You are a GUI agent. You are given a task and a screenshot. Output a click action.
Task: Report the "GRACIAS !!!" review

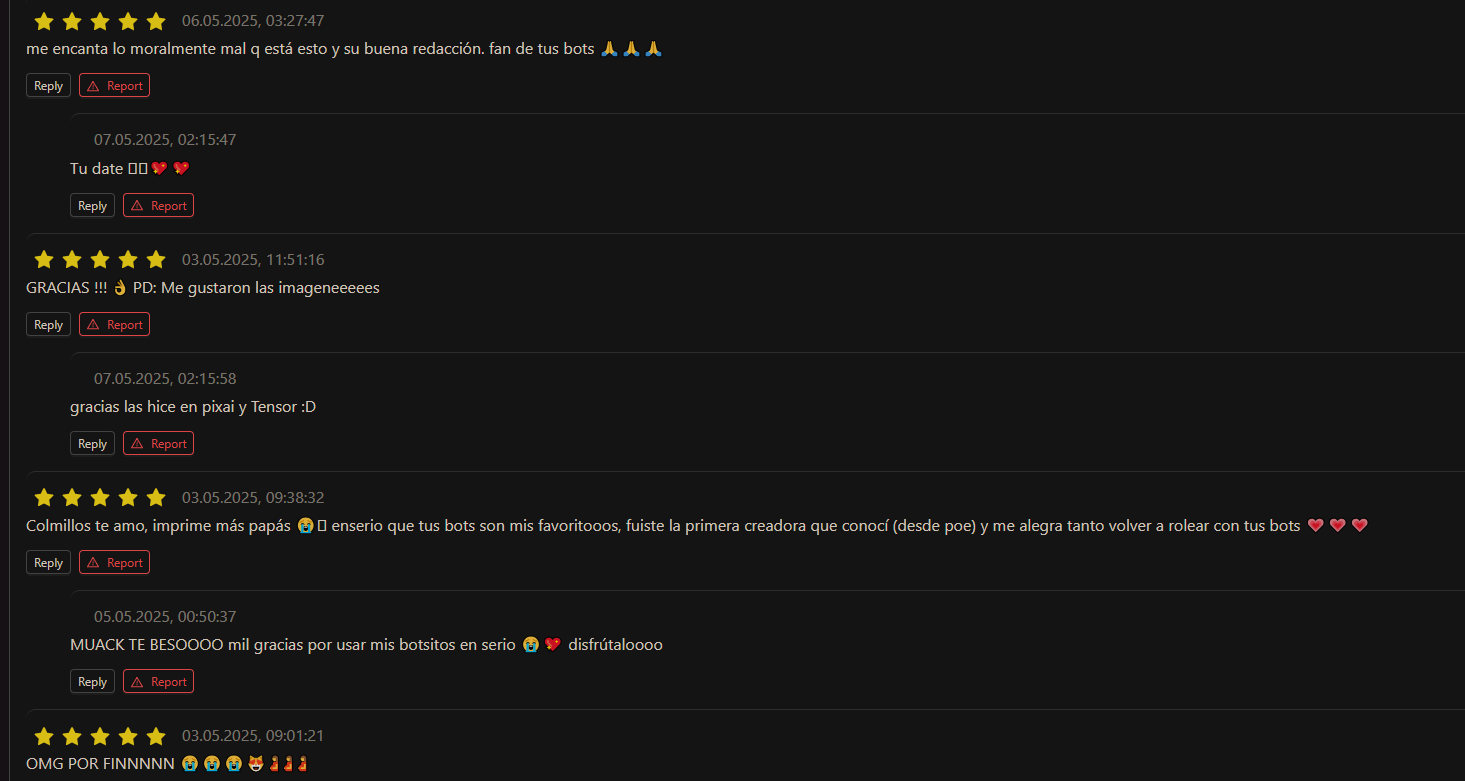[114, 325]
